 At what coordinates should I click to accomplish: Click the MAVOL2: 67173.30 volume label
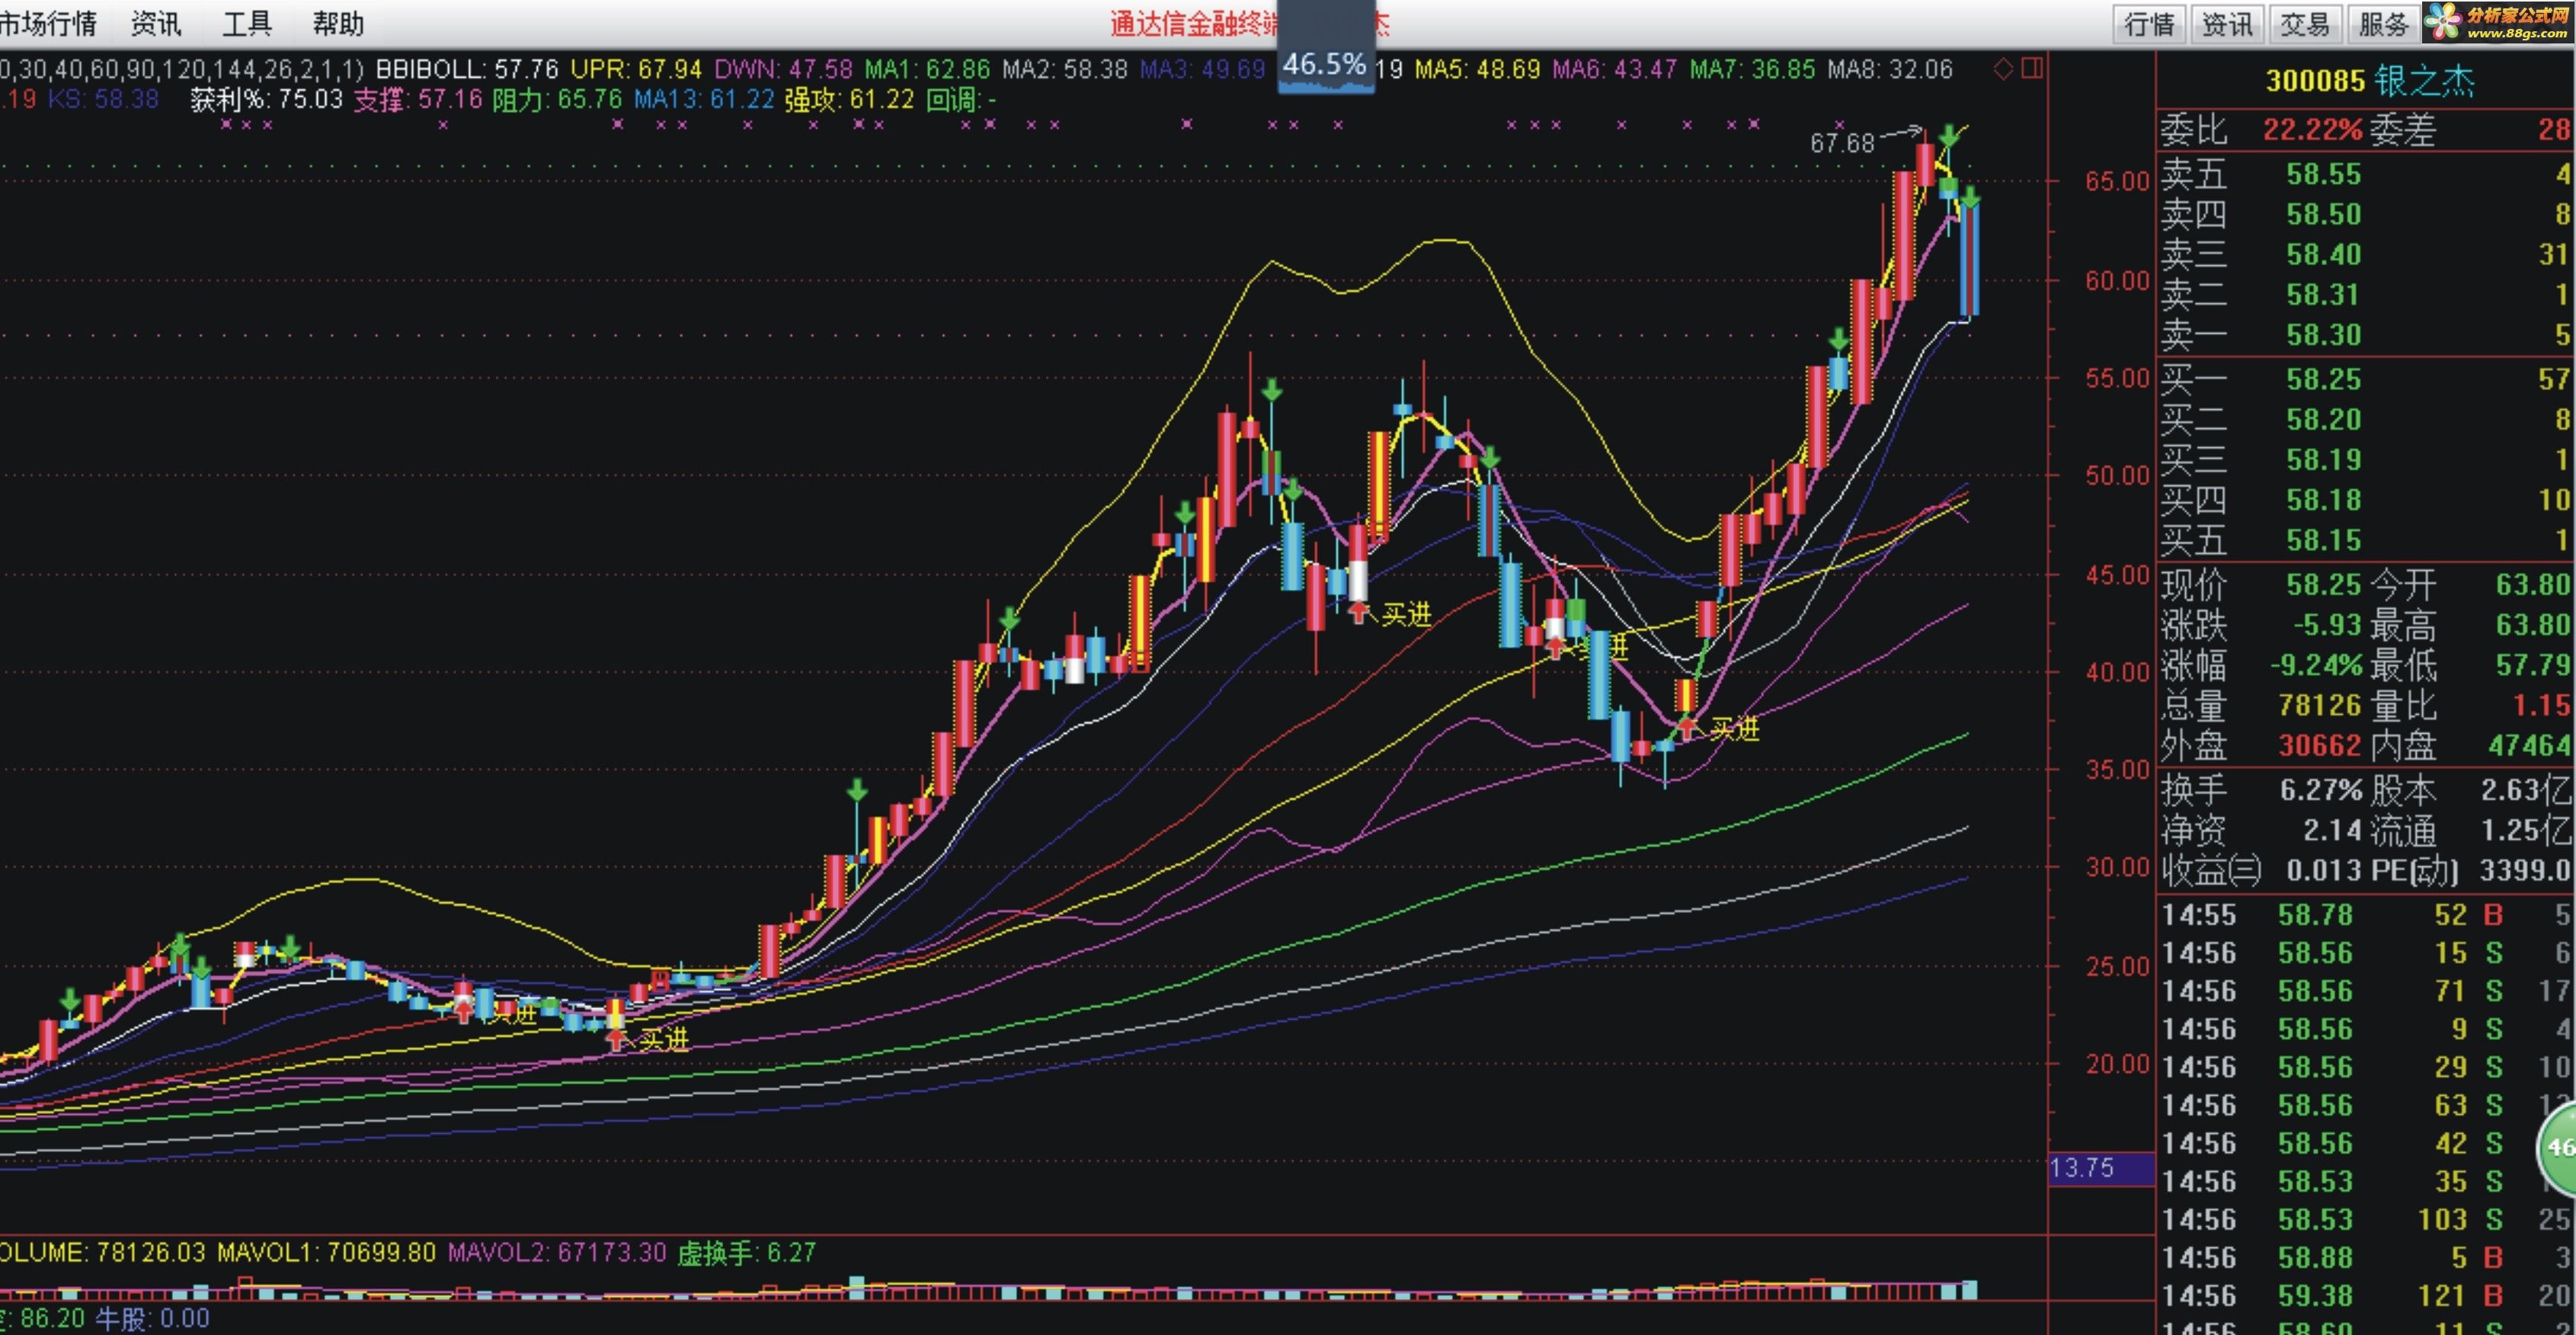tap(557, 1252)
